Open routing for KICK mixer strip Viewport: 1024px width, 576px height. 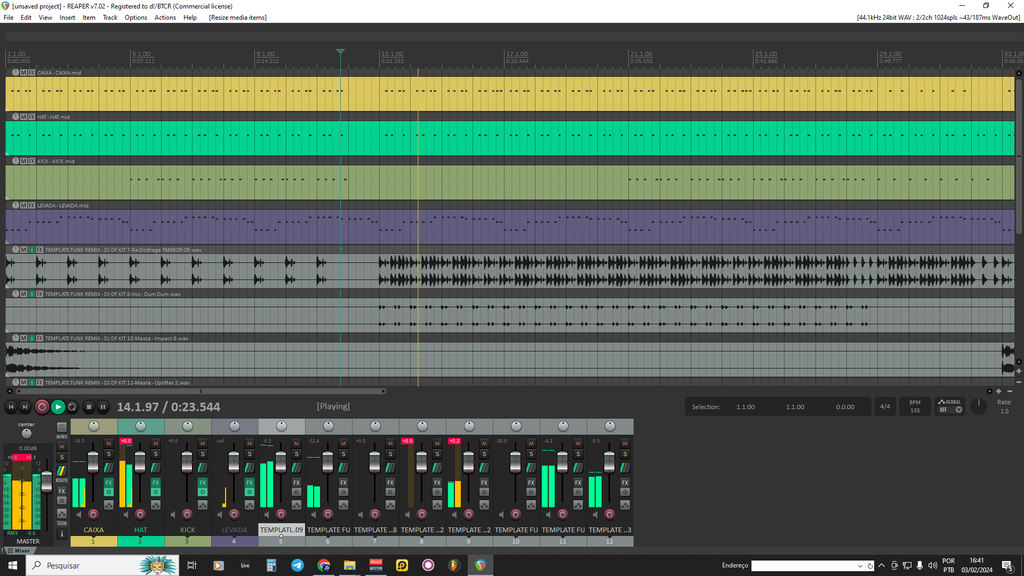tap(202, 468)
